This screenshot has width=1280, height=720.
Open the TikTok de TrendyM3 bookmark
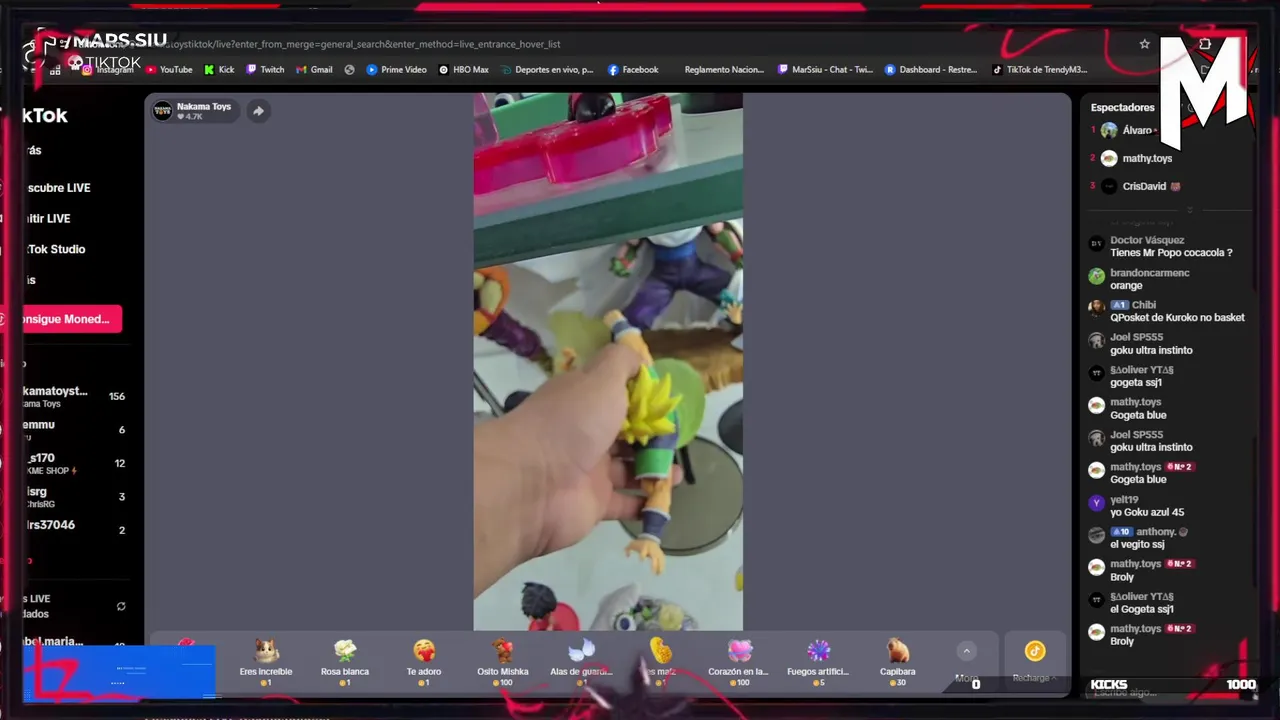pos(1039,70)
